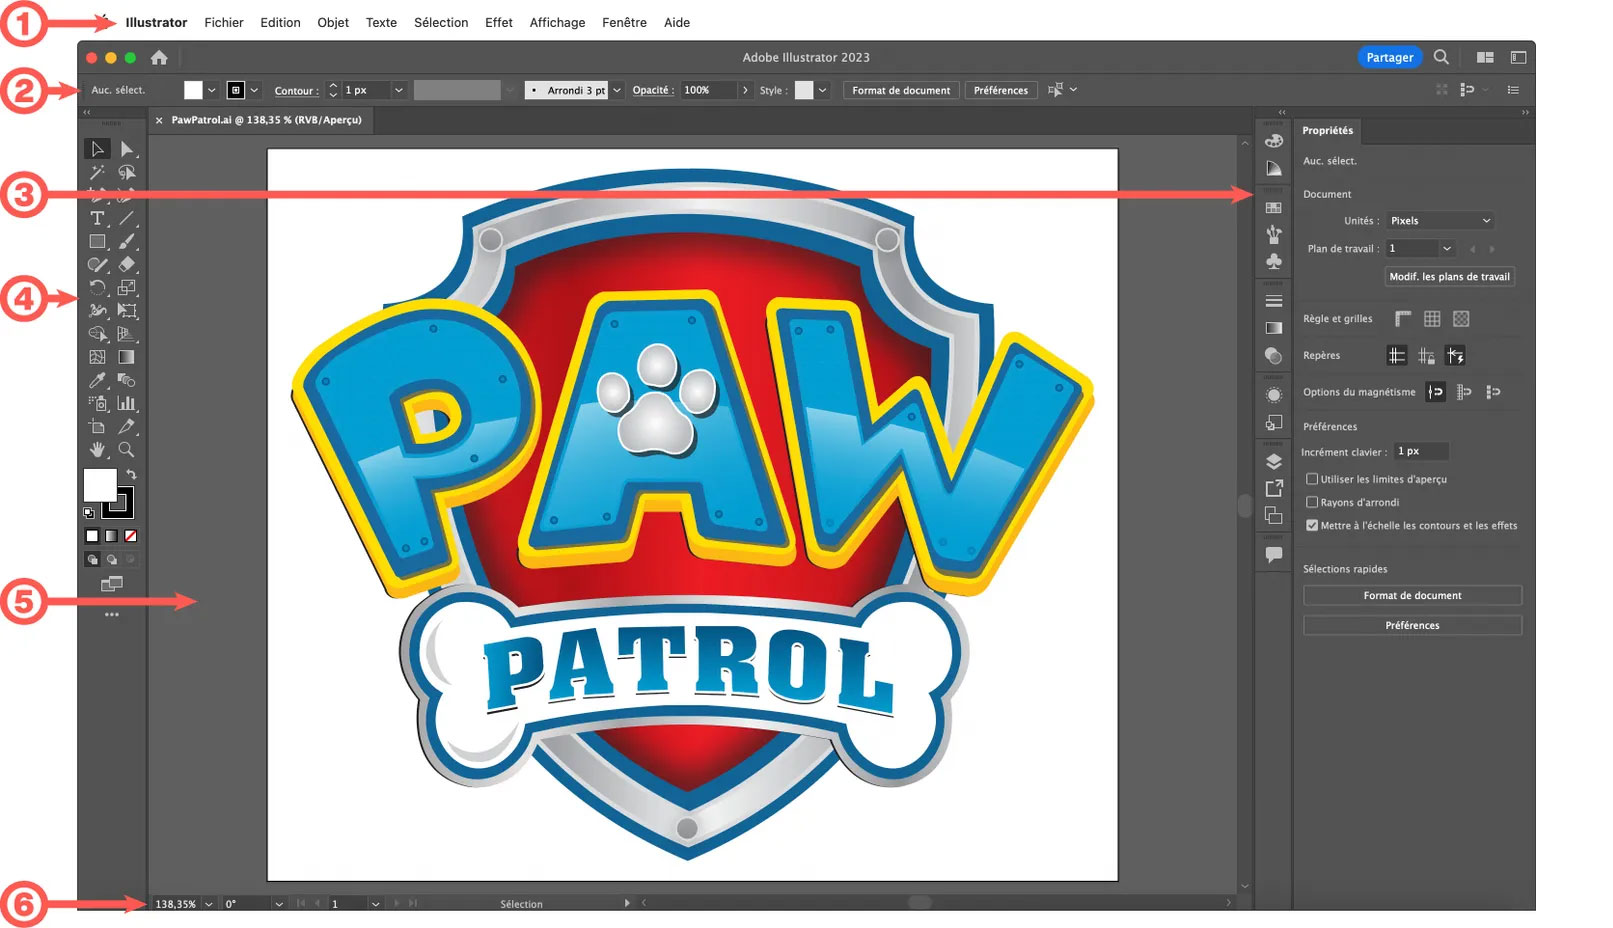Screen dimensions: 1613x928
Task: Open the Objet menu
Action: 333,22
